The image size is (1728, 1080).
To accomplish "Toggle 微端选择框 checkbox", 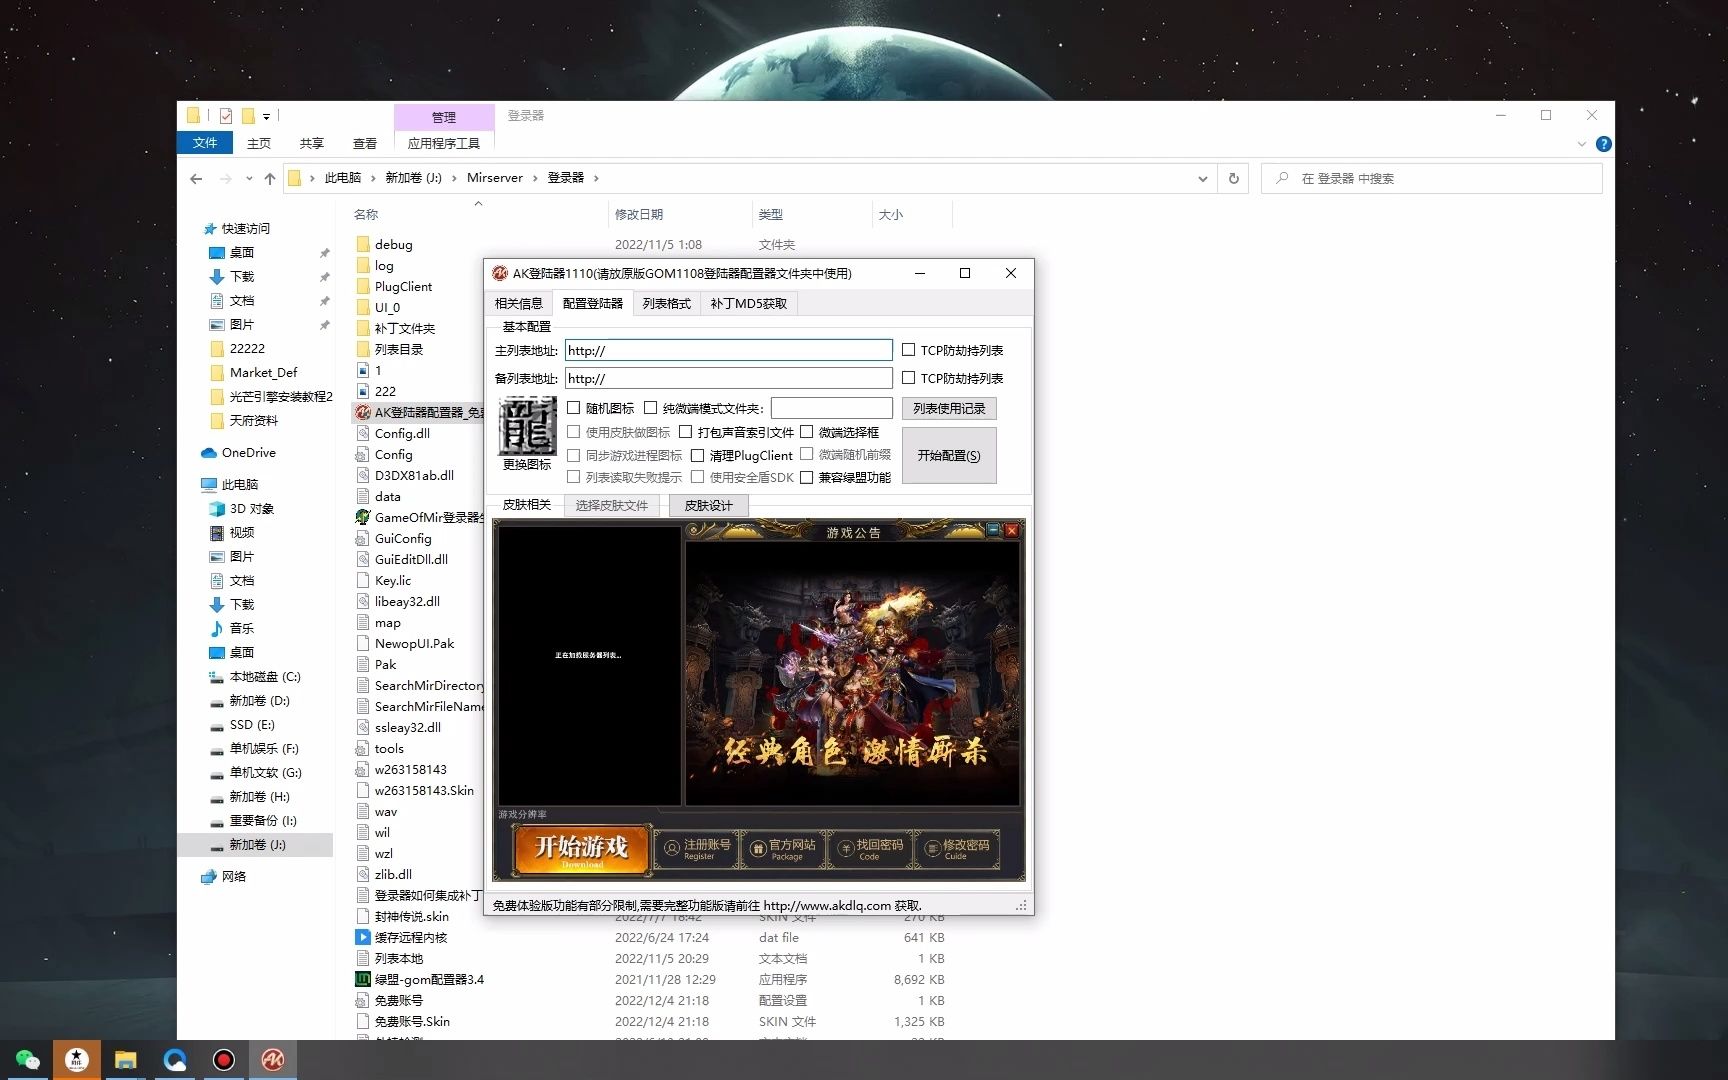I will [x=806, y=432].
